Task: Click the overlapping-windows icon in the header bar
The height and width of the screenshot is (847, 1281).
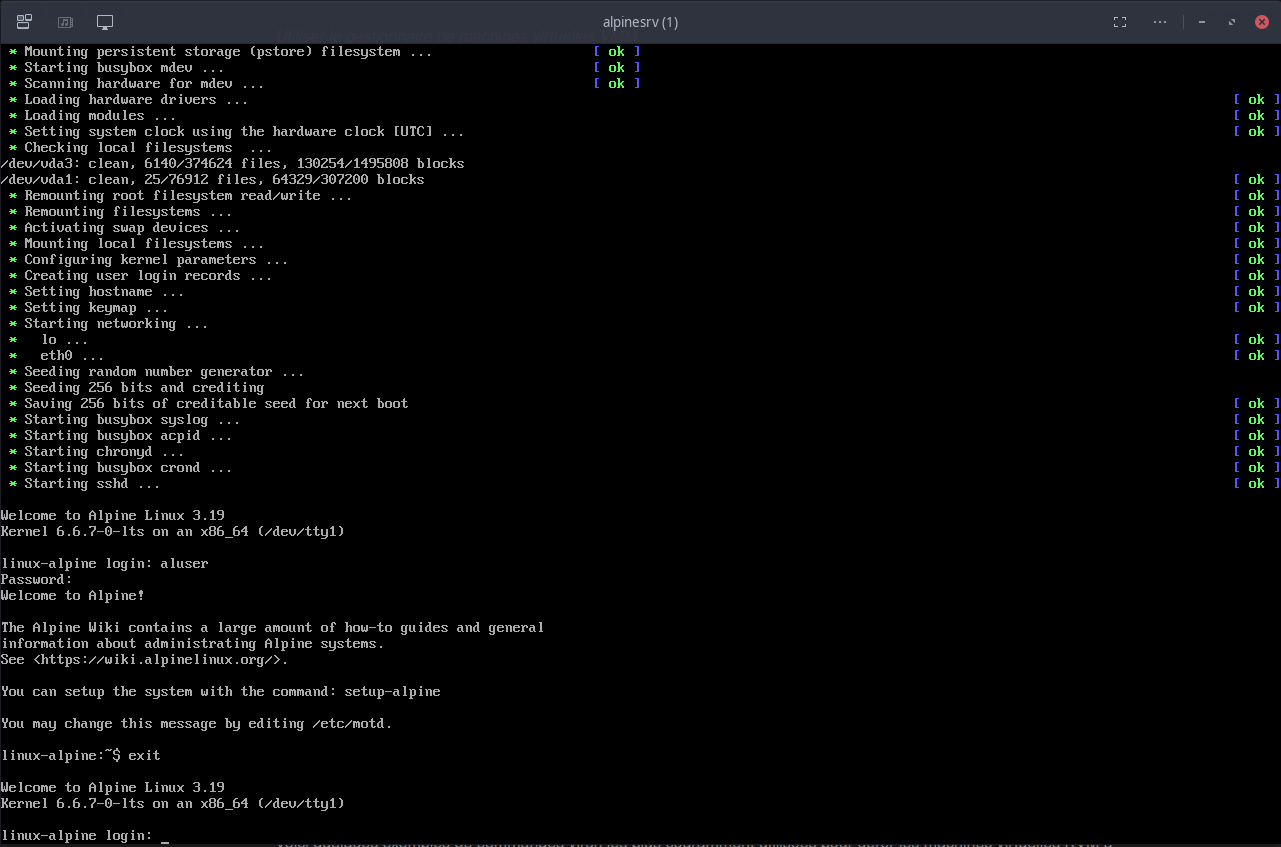Action: click(x=24, y=22)
